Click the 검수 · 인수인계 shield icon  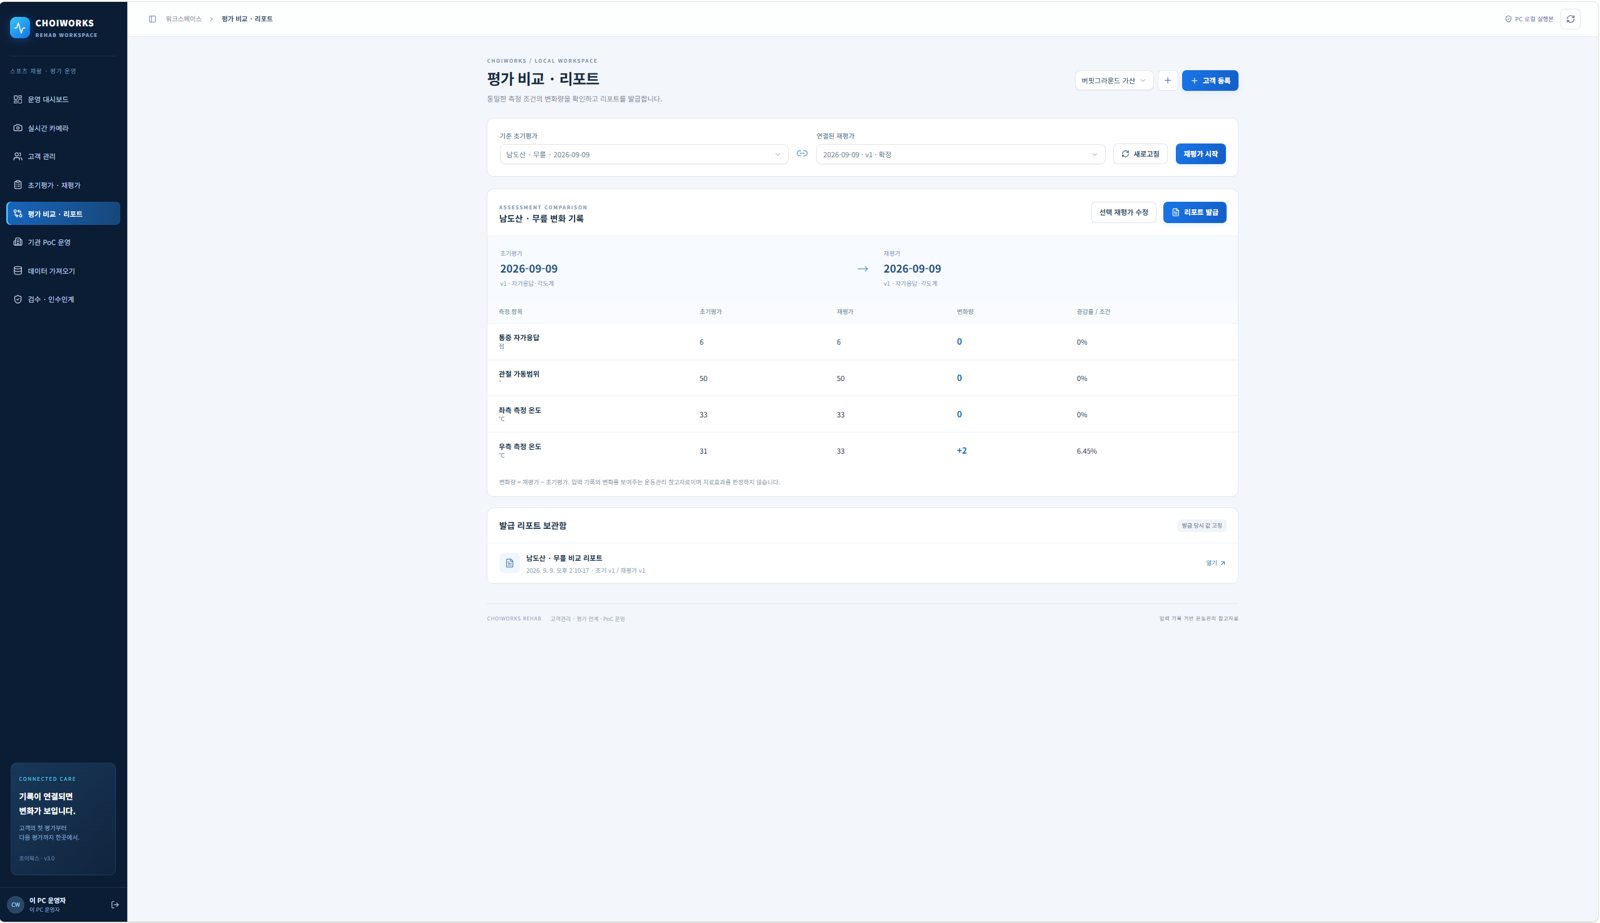[18, 299]
